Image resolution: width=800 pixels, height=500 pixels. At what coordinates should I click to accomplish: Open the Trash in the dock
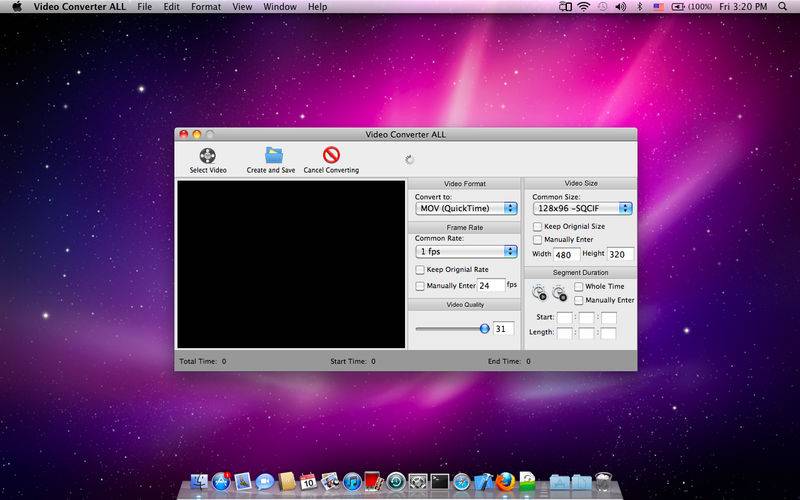603,482
